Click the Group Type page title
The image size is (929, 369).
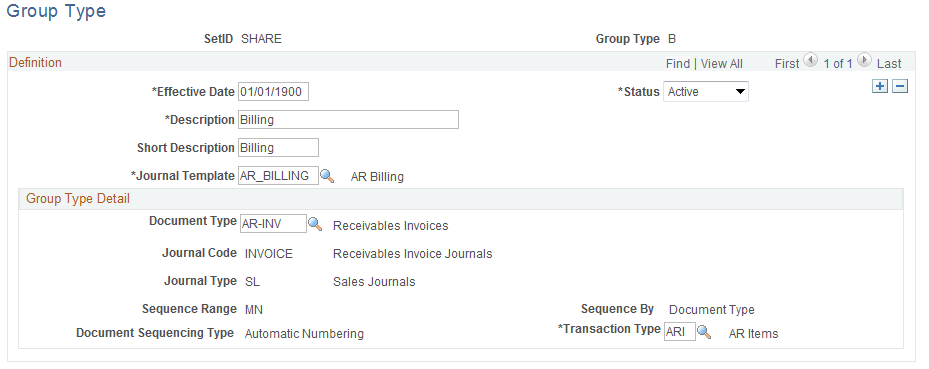[x=56, y=11]
